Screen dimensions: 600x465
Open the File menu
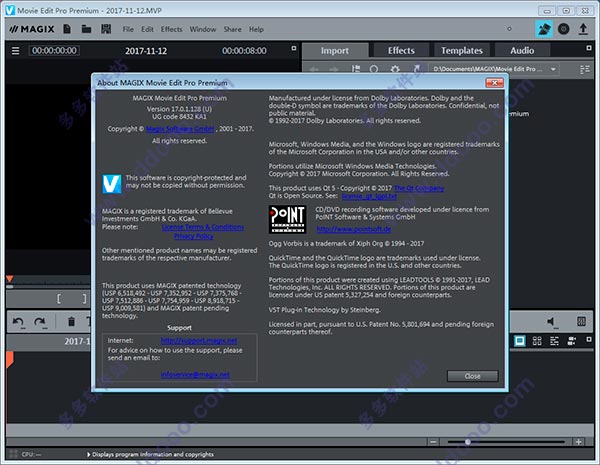point(128,29)
